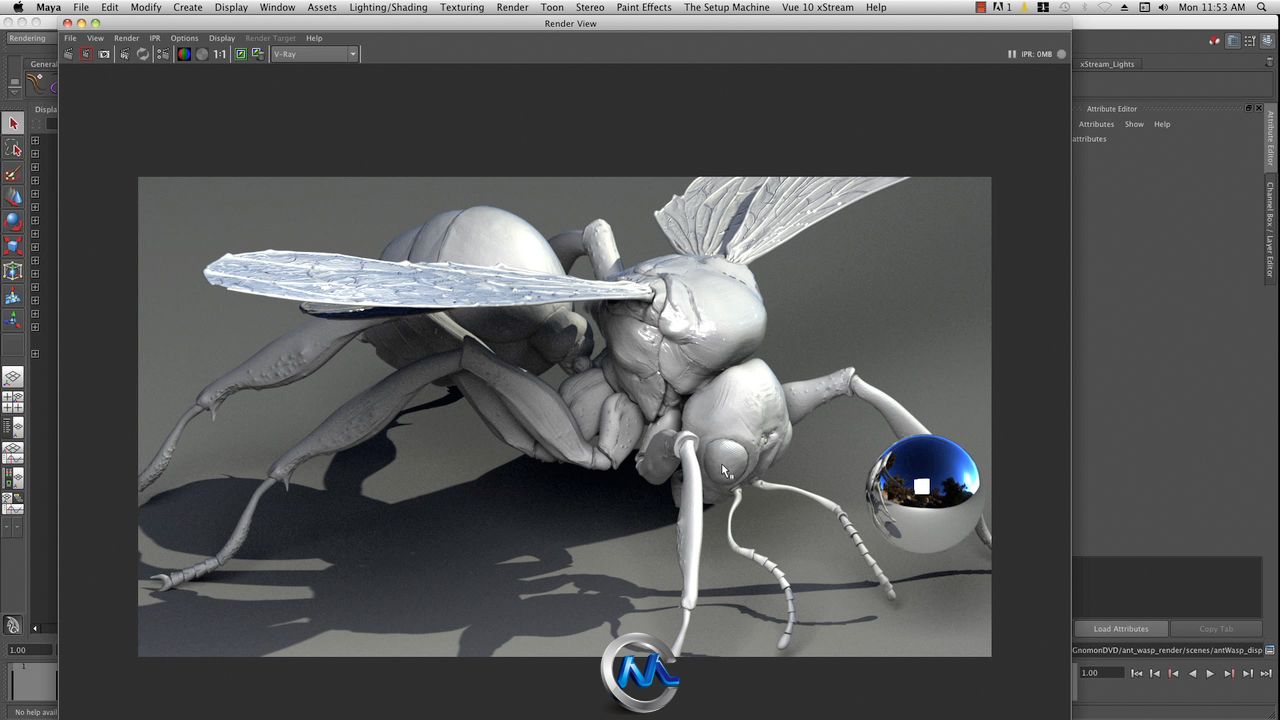This screenshot has height=720, width=1280.
Task: Open Lighting/Shading in Maya menu bar
Action: click(388, 7)
